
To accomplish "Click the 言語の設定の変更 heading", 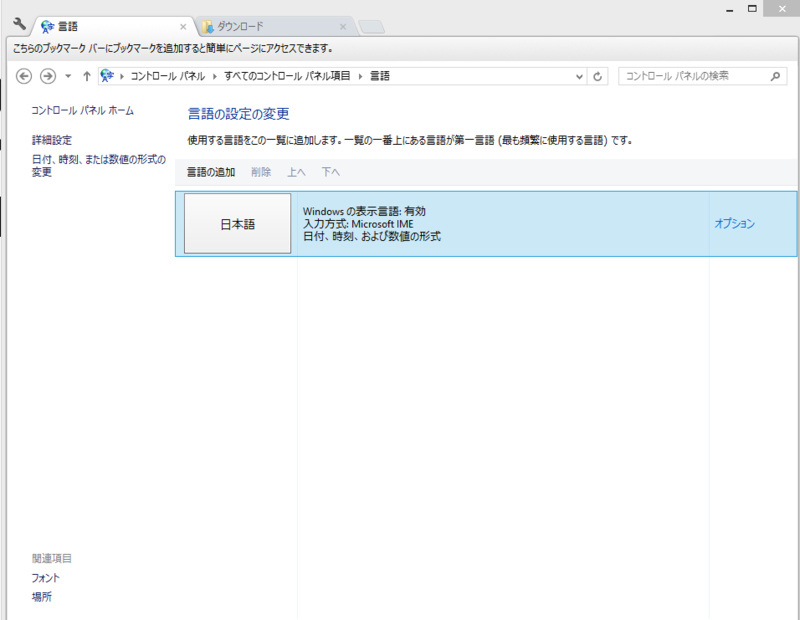I will click(x=238, y=114).
